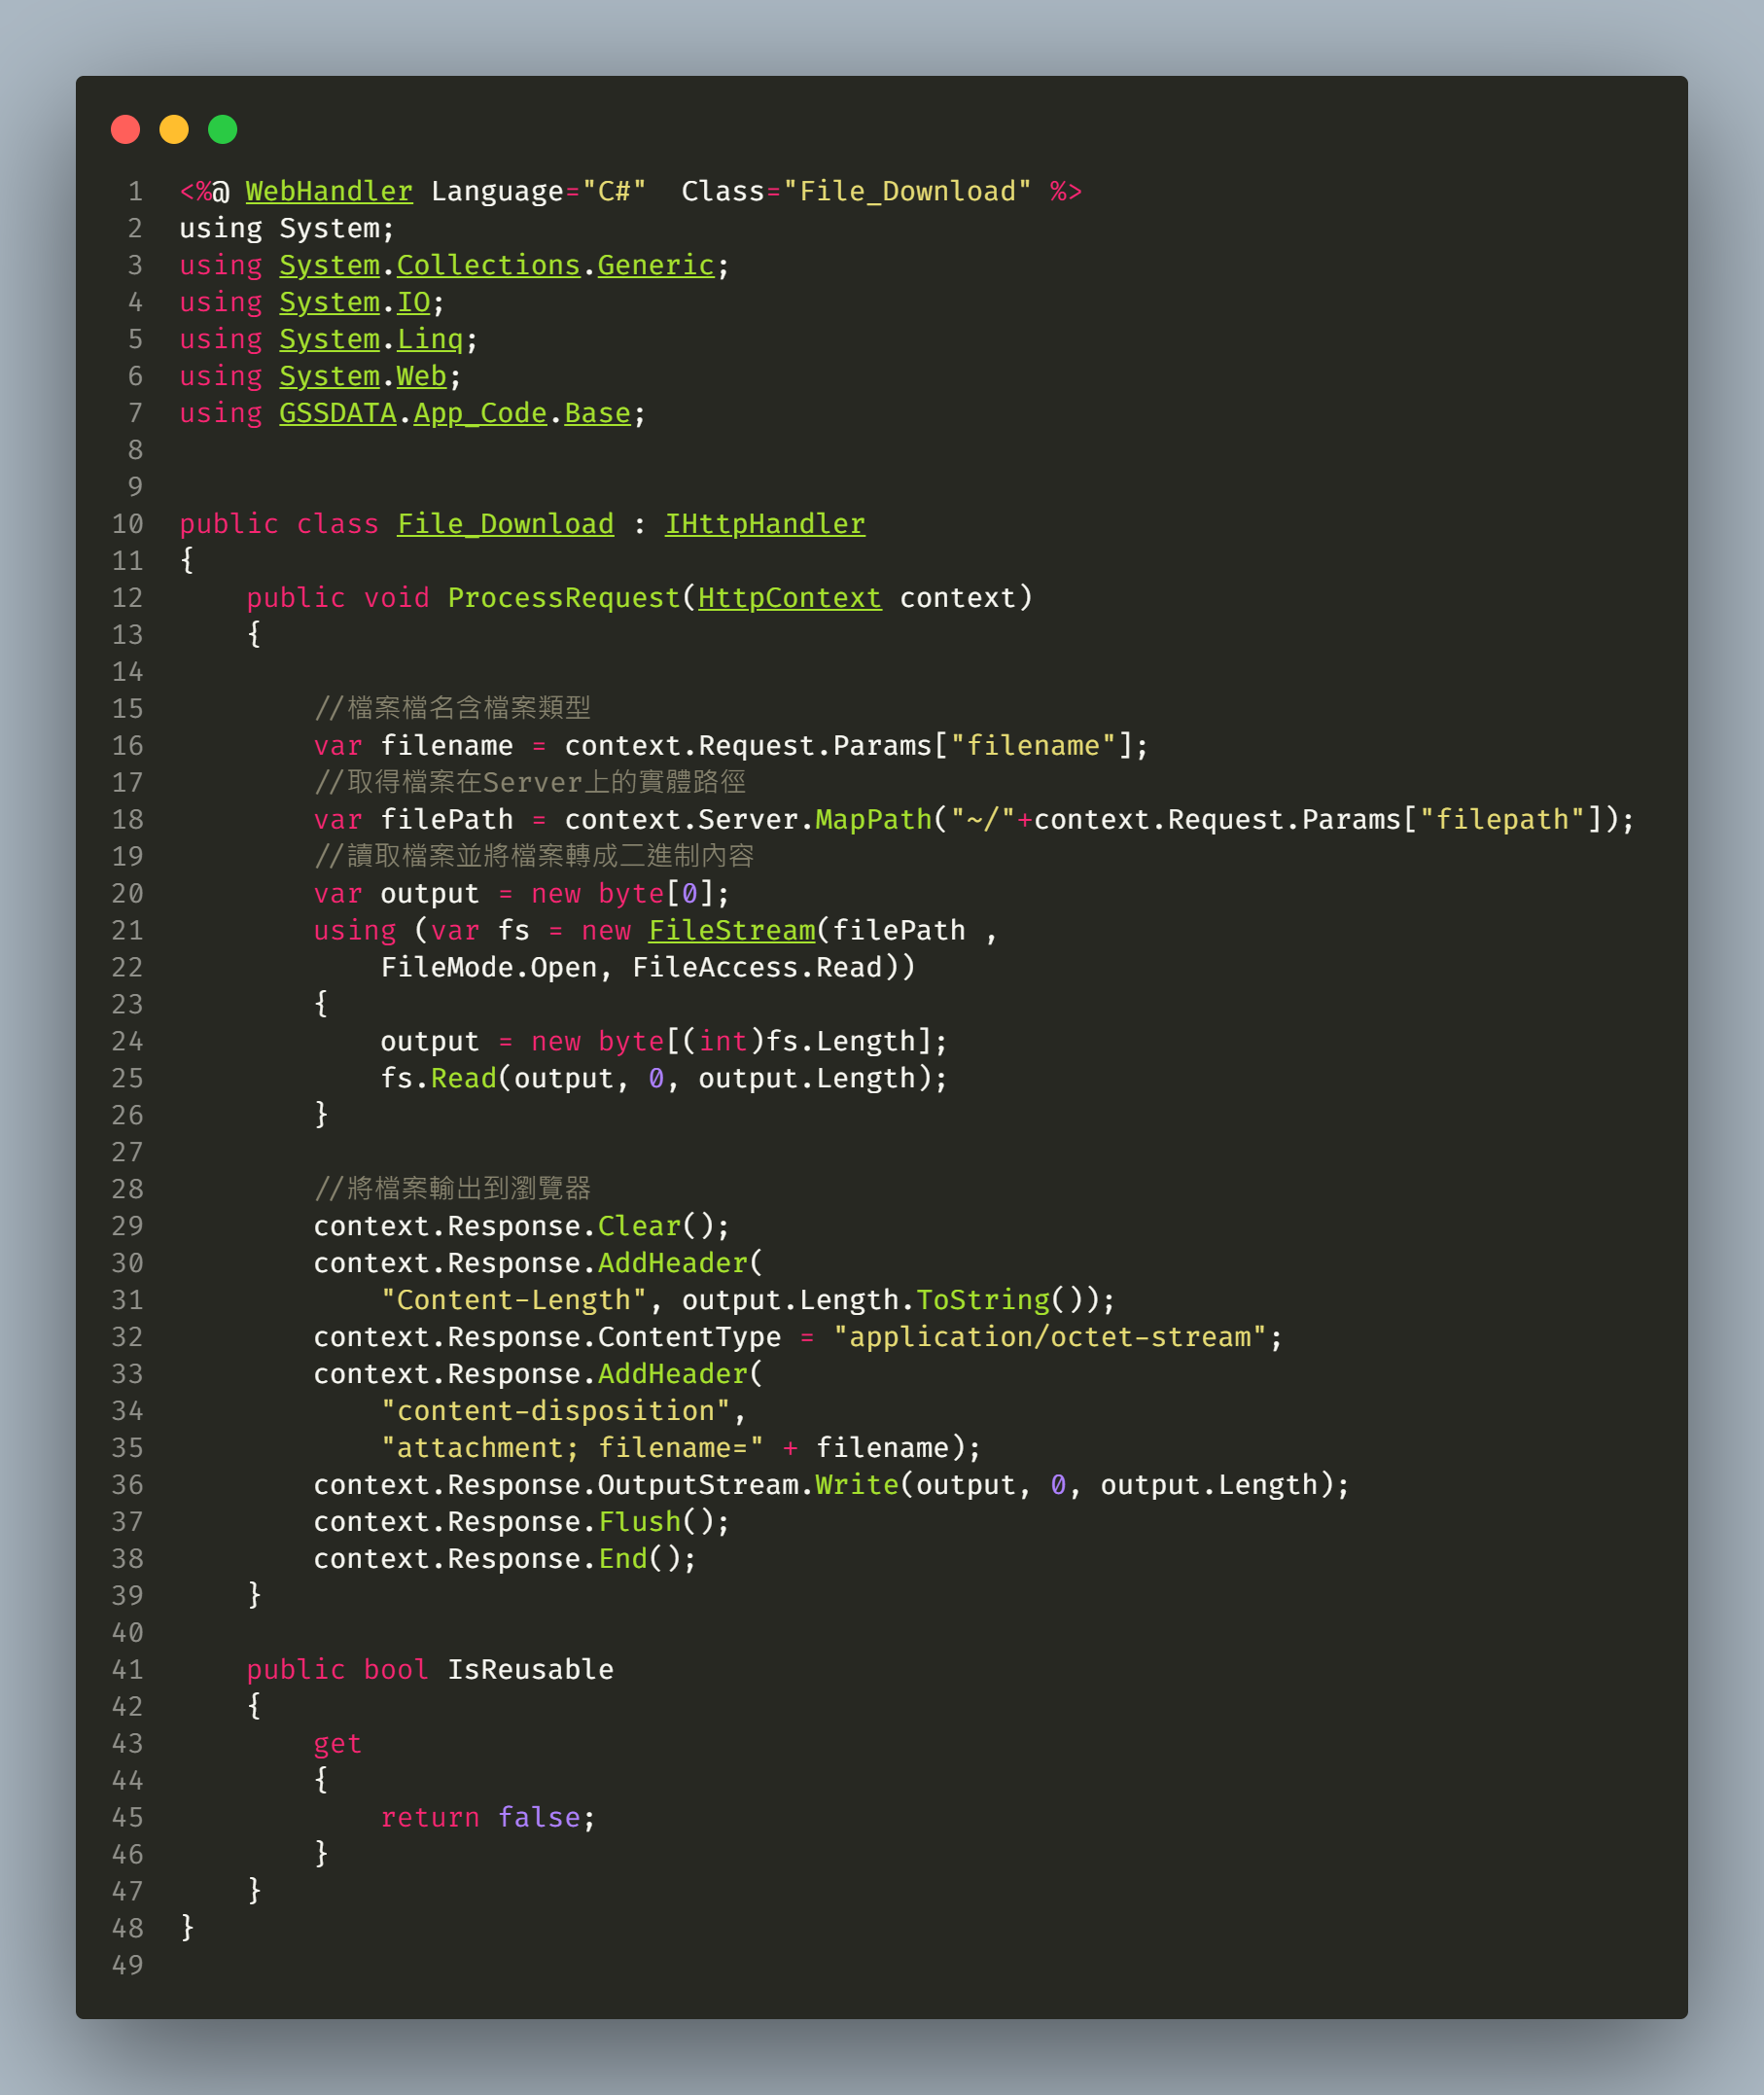Click the IO namespace on line 4

[x=413, y=302]
